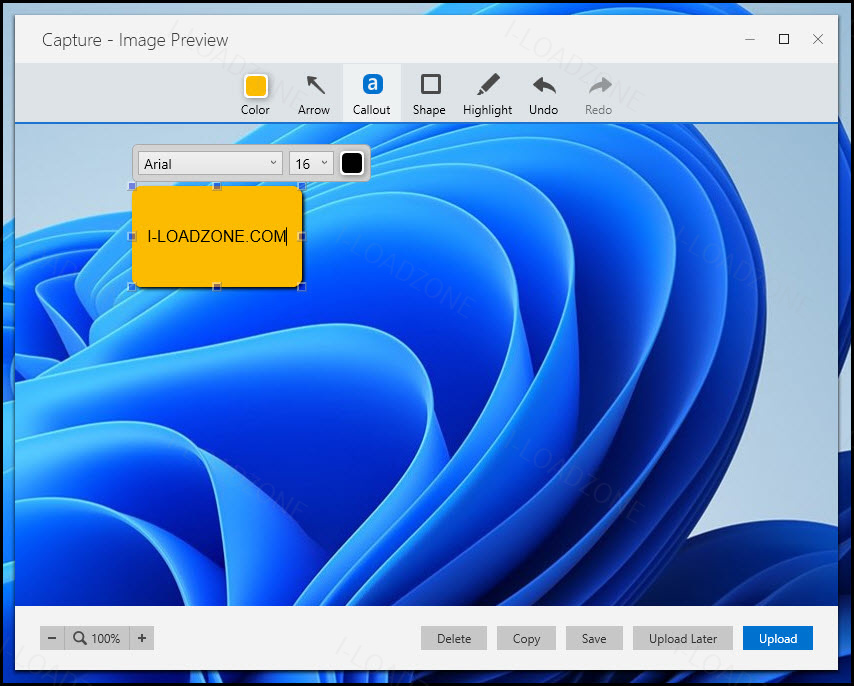854x686 pixels.
Task: Click the callout's left-middle handle
Action: pyautogui.click(x=132, y=236)
